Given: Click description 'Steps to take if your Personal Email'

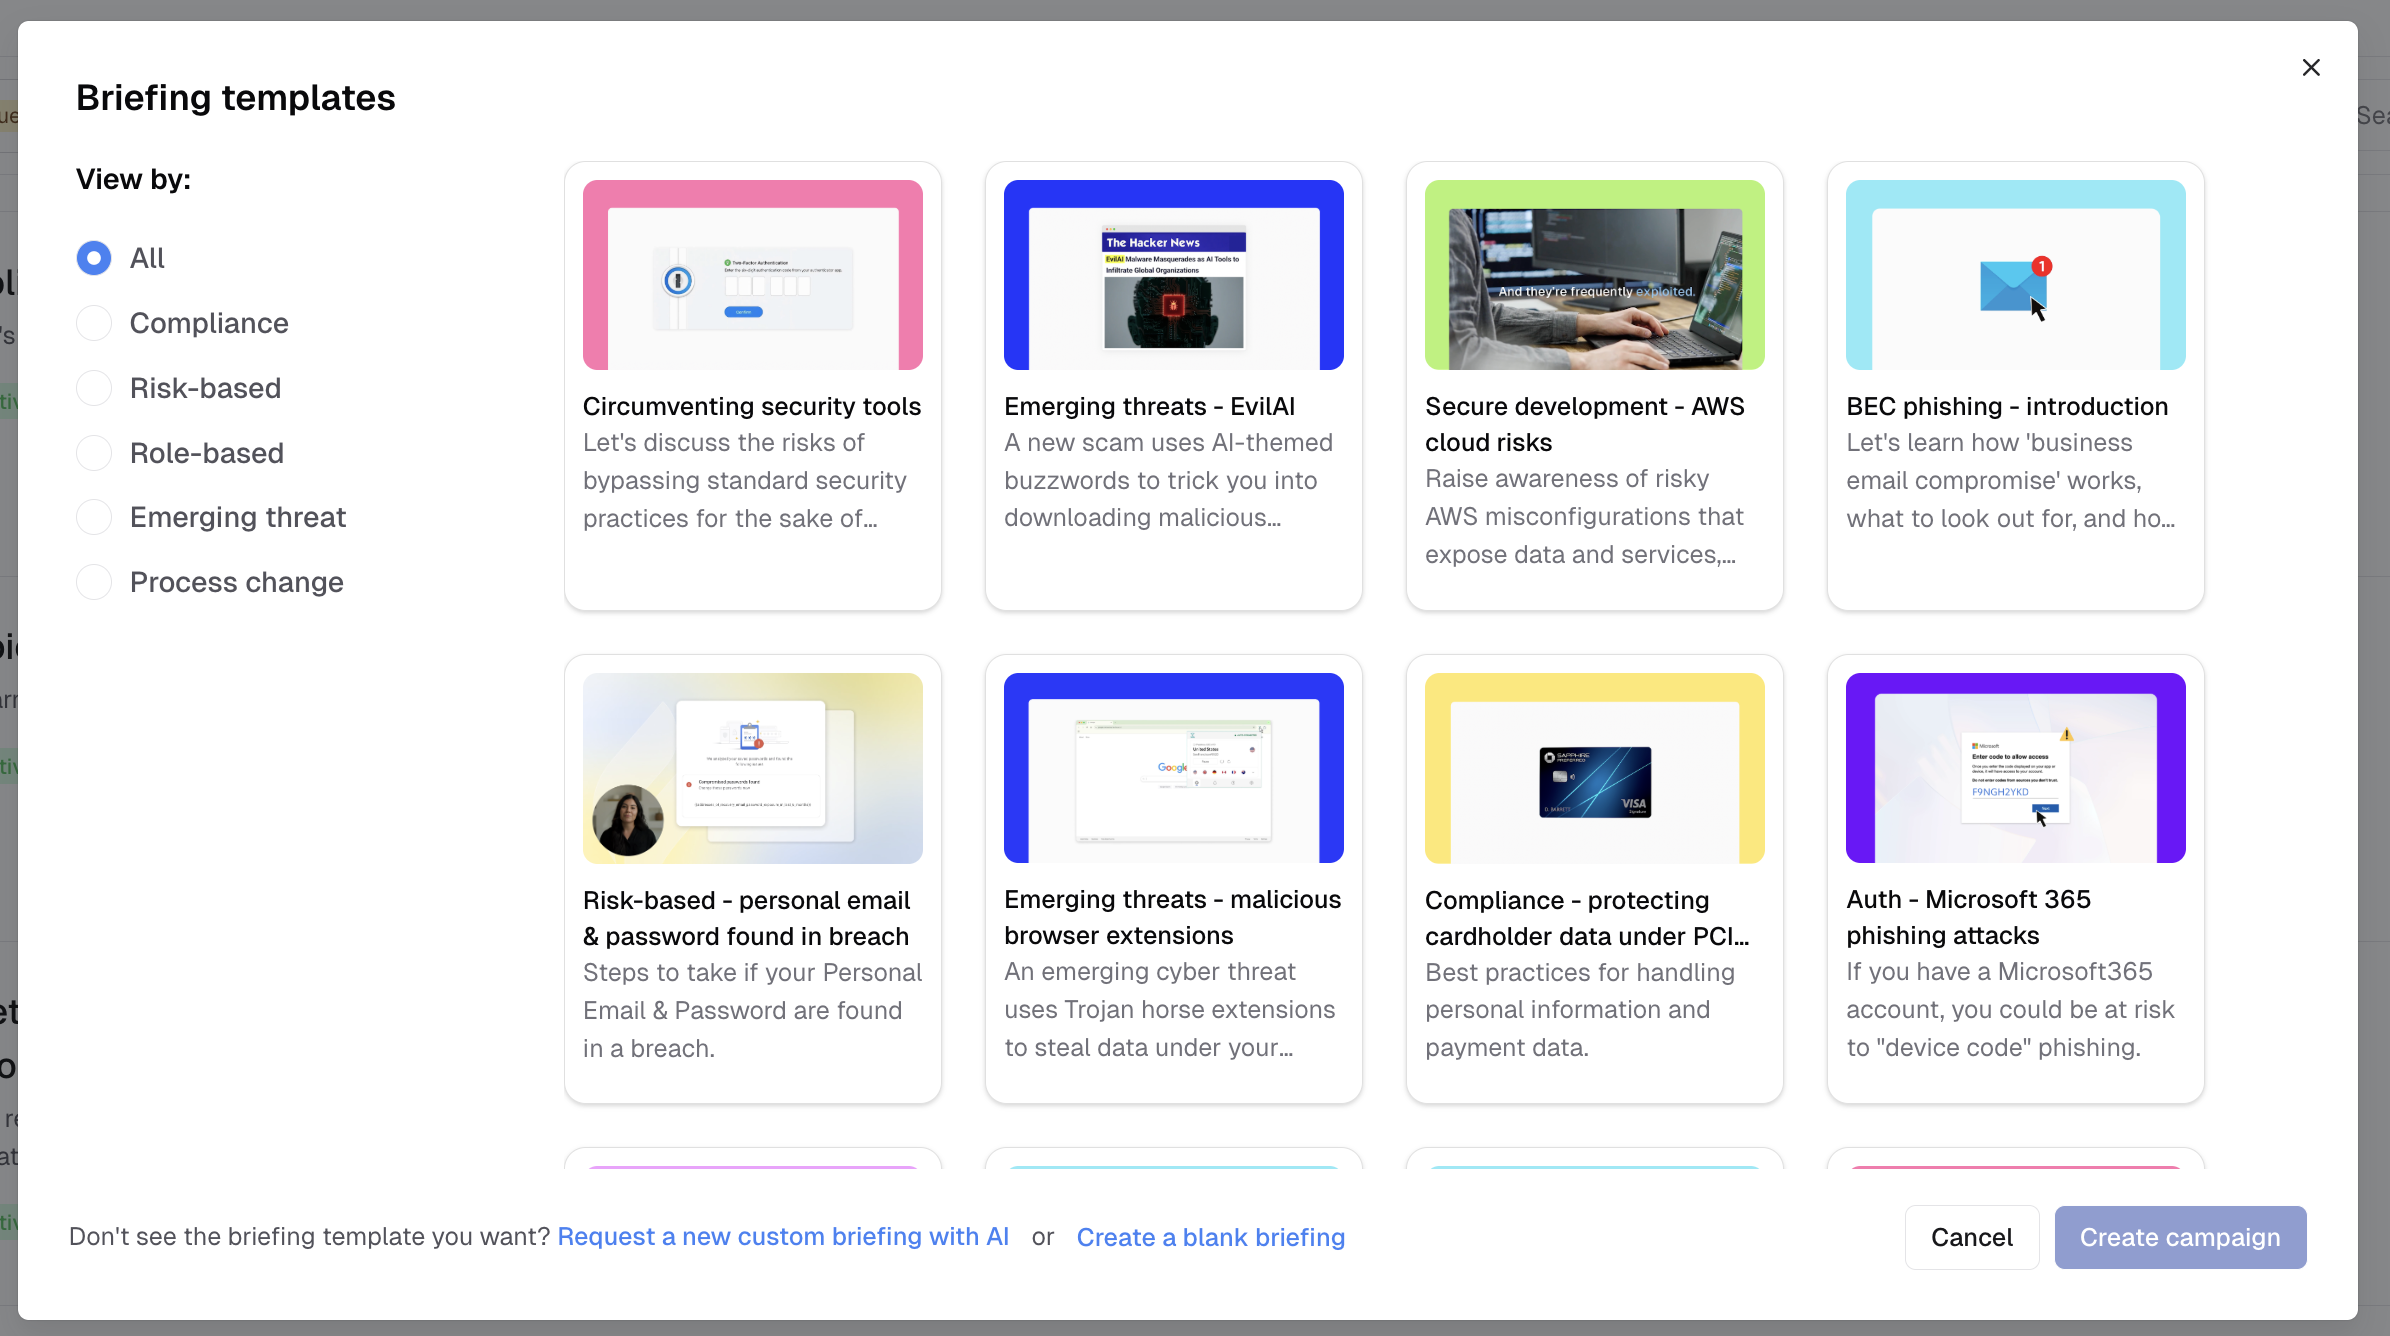Looking at the screenshot, I should pyautogui.click(x=753, y=1010).
